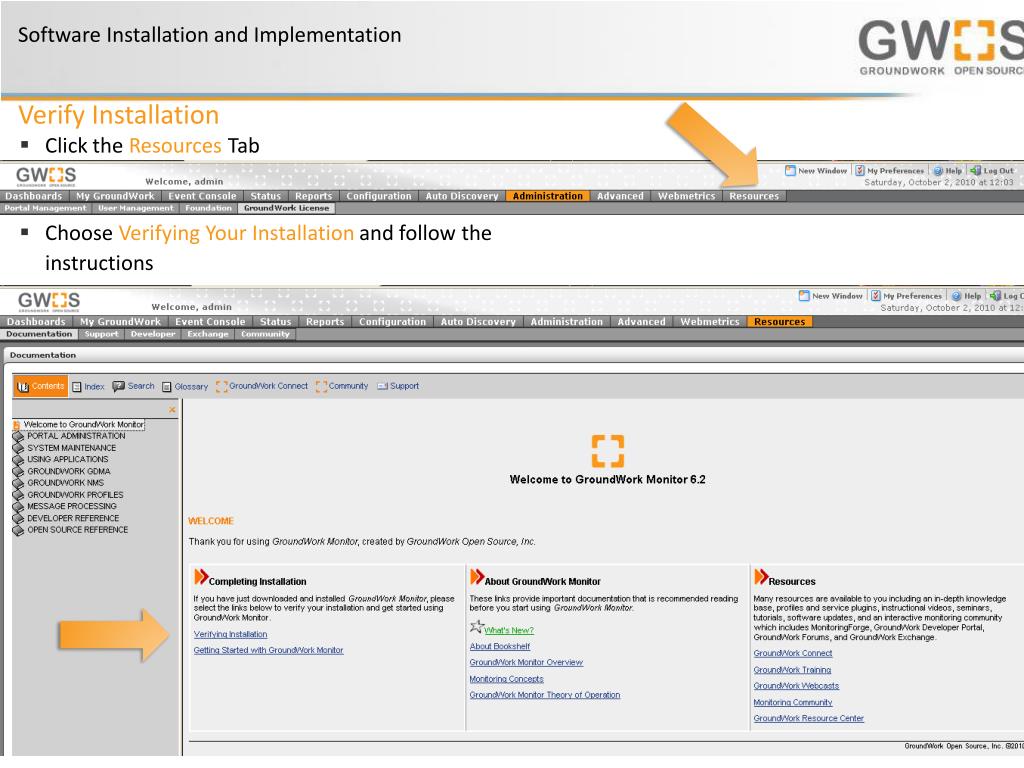Click star icon next to What's New?
Image resolution: width=1024 pixels, height=768 pixels.
click(477, 627)
